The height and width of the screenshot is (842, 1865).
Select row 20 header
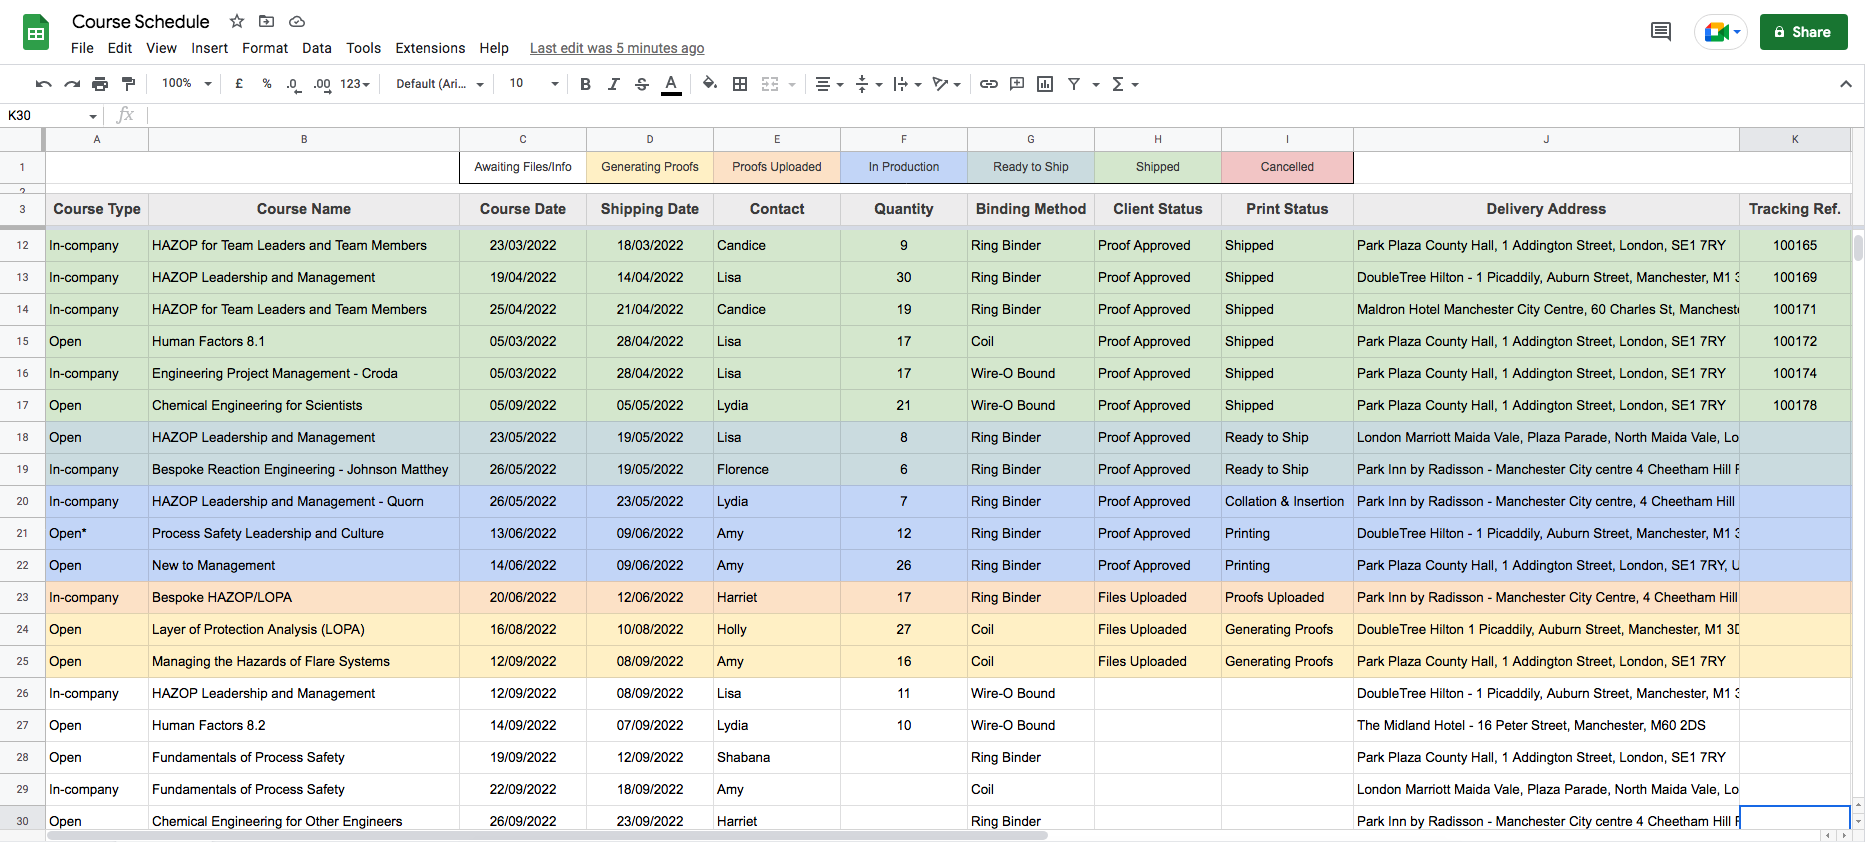tap(22, 501)
